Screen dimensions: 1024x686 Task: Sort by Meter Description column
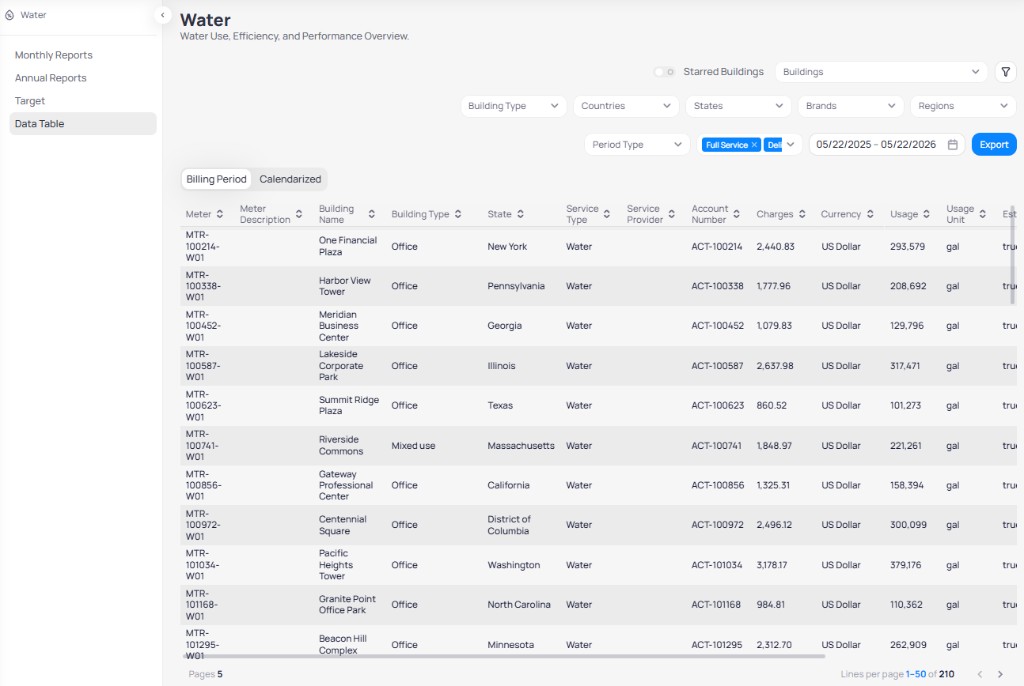tap(299, 214)
